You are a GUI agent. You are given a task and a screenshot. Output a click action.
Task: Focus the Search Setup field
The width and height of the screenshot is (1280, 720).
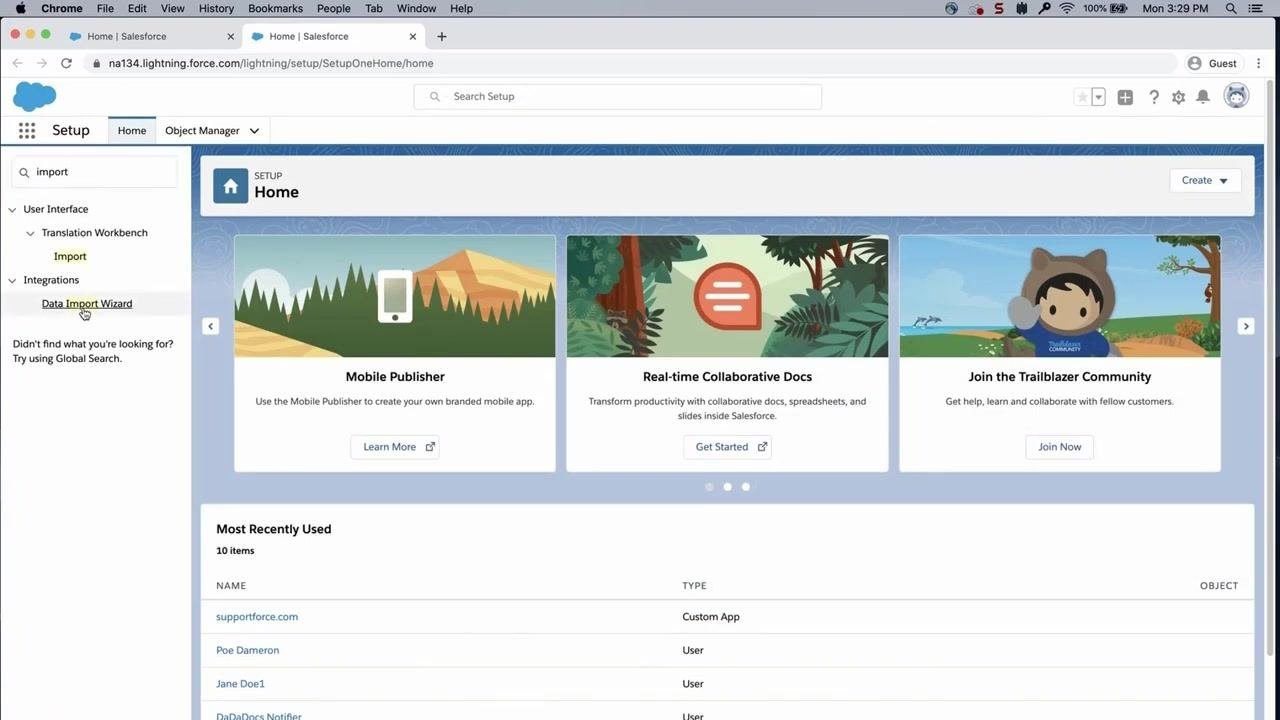(618, 97)
